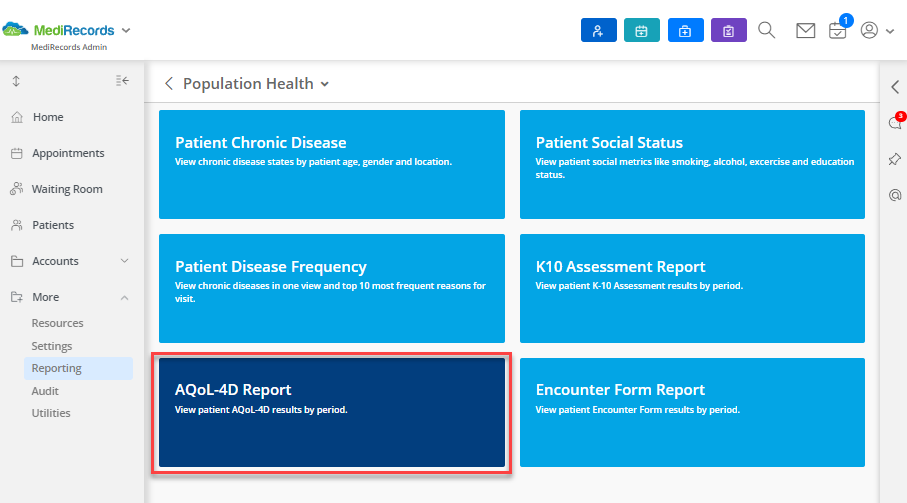Open the Patient Disease Frequency tile

[x=332, y=289]
